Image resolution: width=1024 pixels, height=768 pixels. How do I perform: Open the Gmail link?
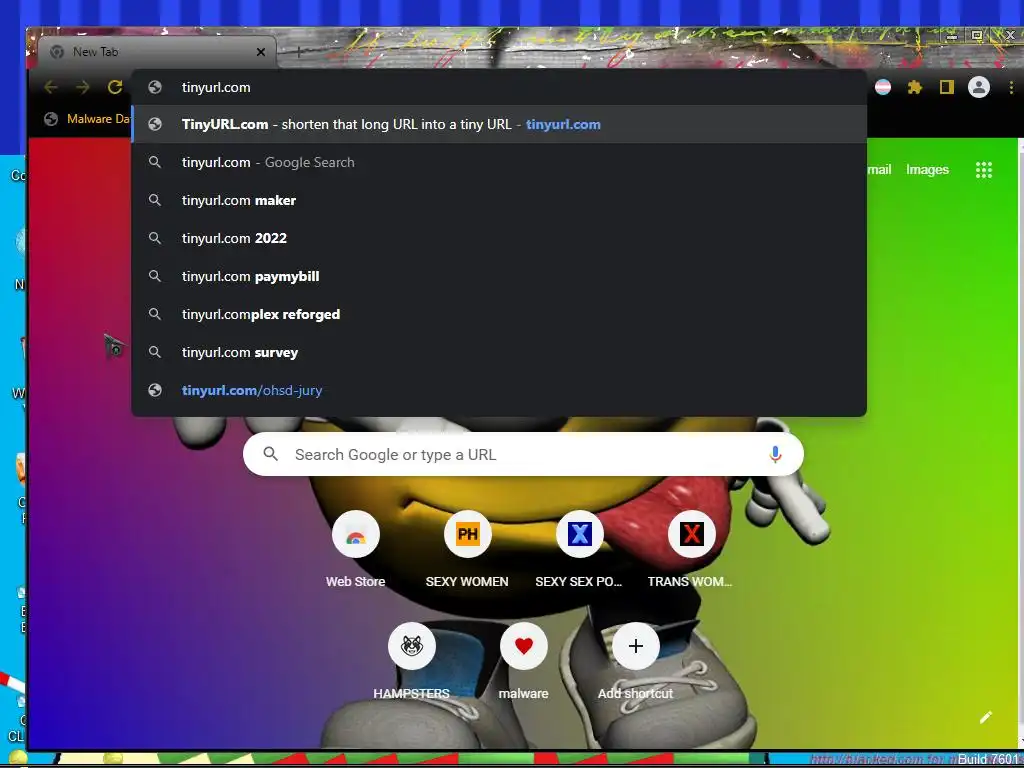(x=879, y=170)
